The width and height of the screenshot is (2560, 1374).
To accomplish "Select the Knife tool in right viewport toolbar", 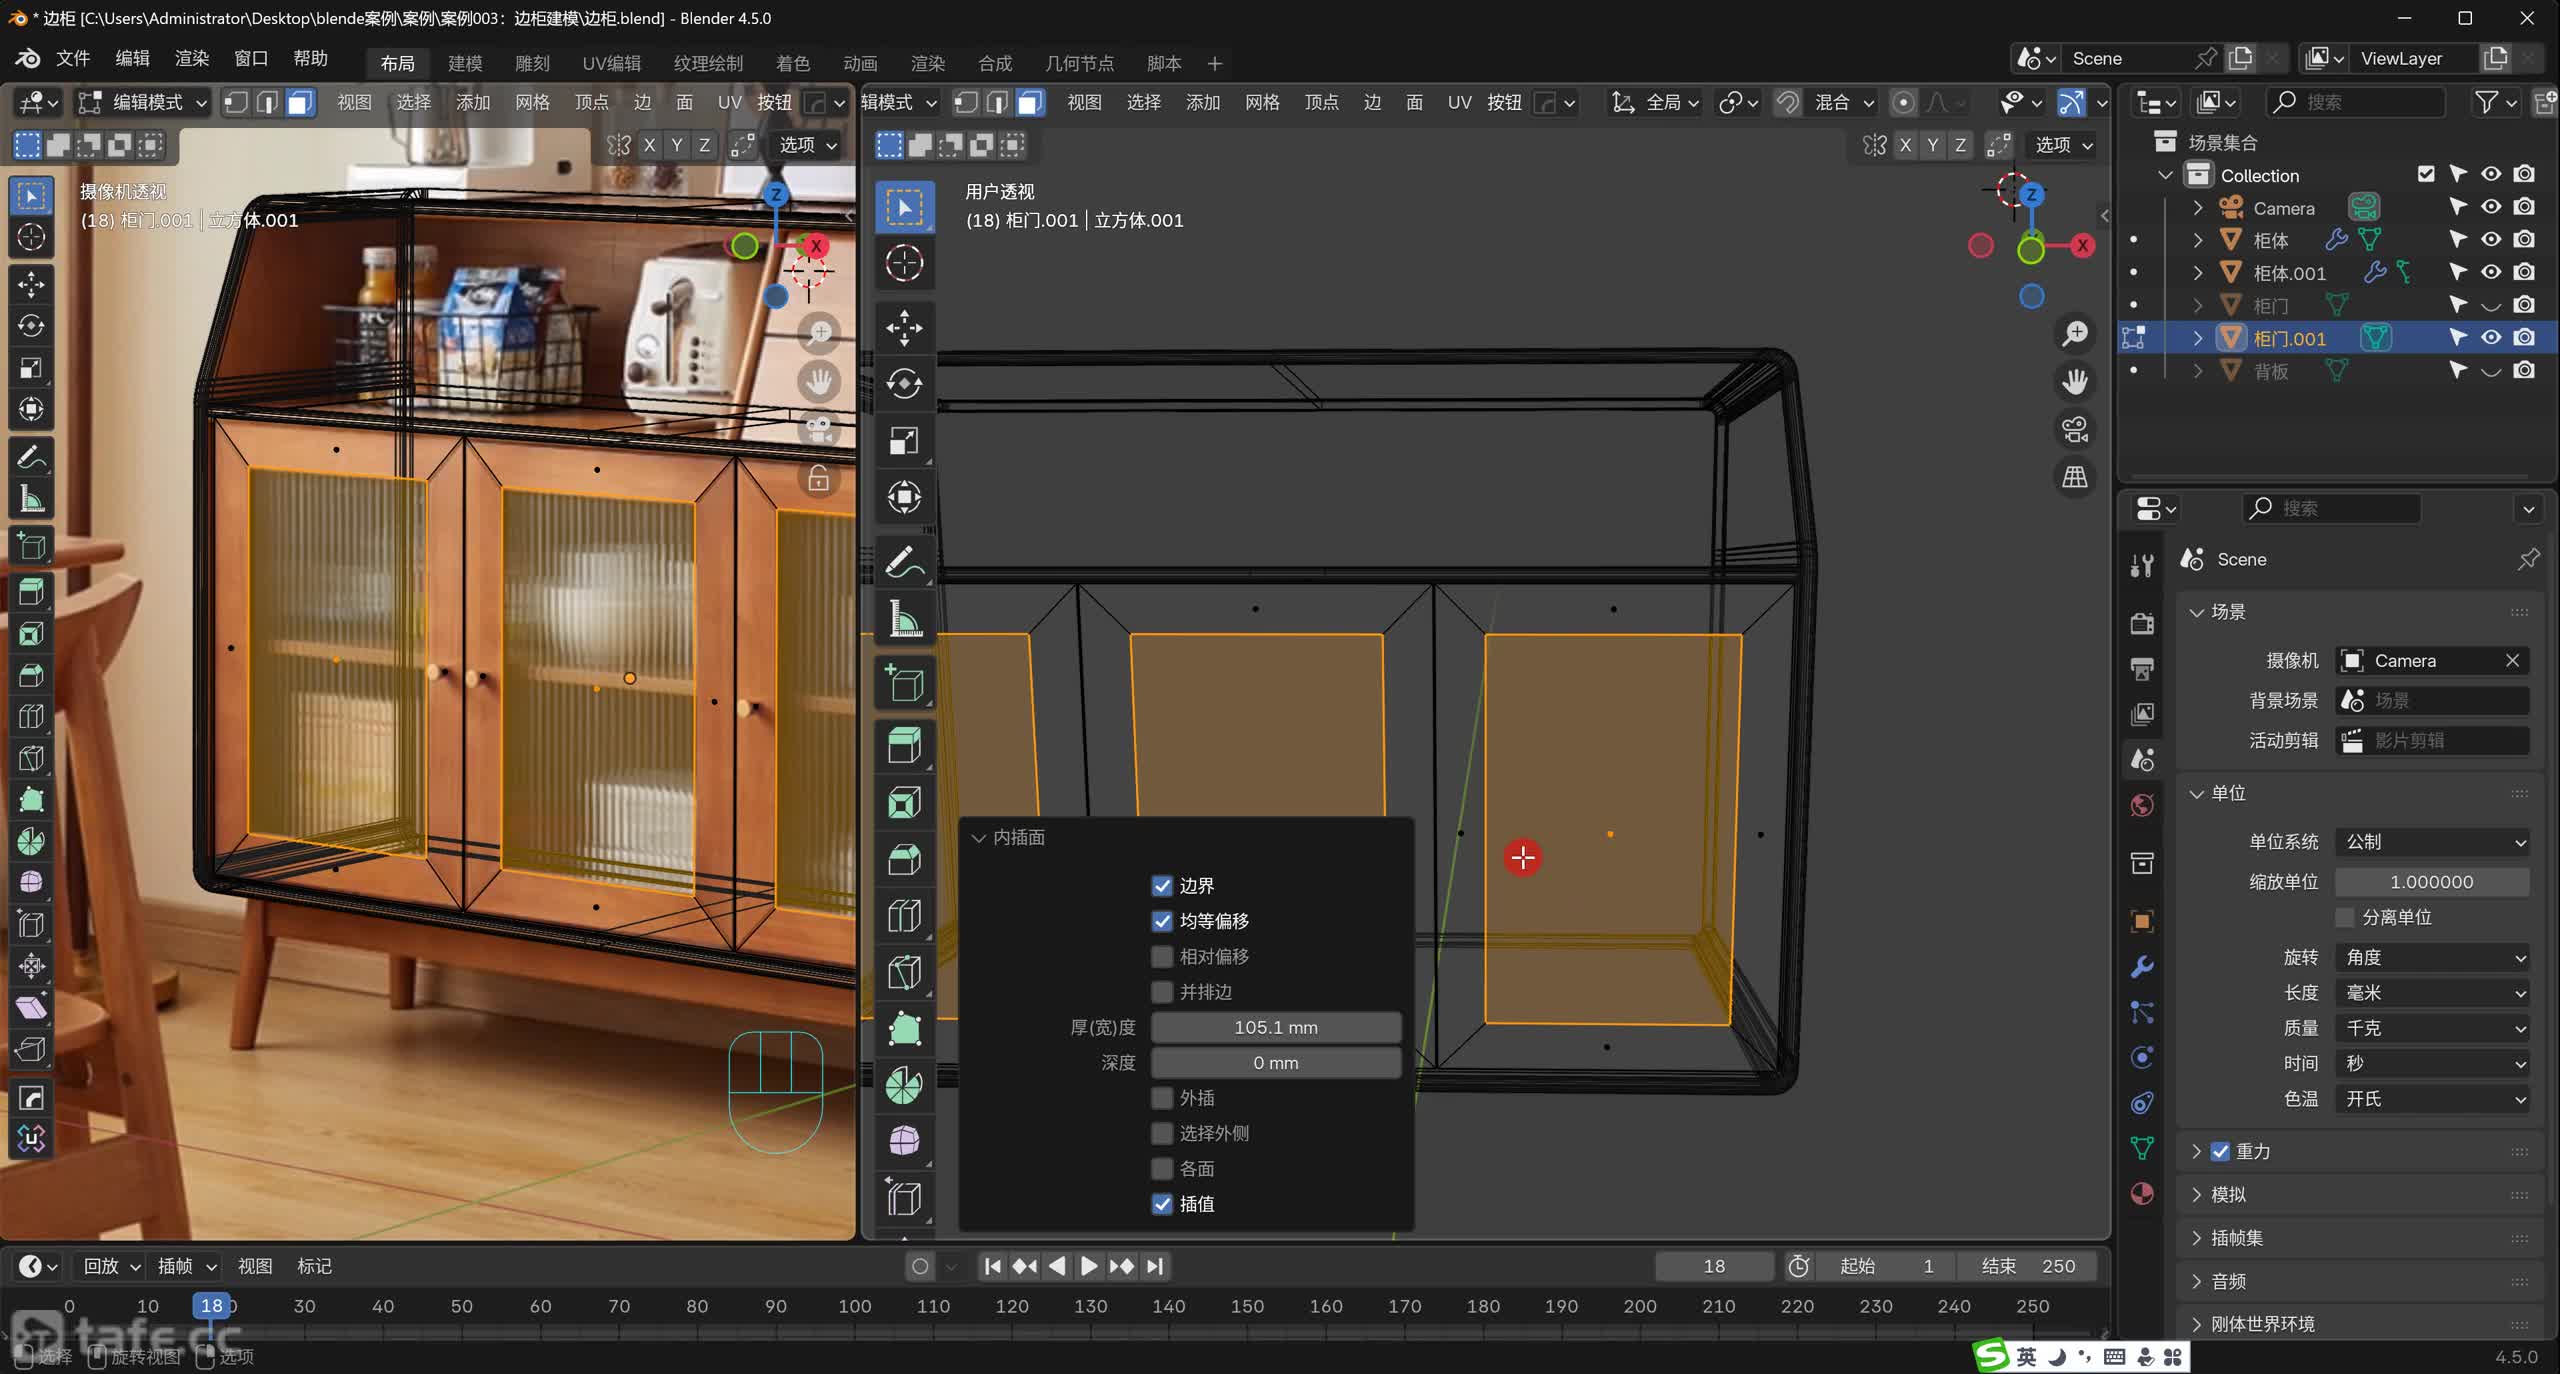I will click(904, 972).
